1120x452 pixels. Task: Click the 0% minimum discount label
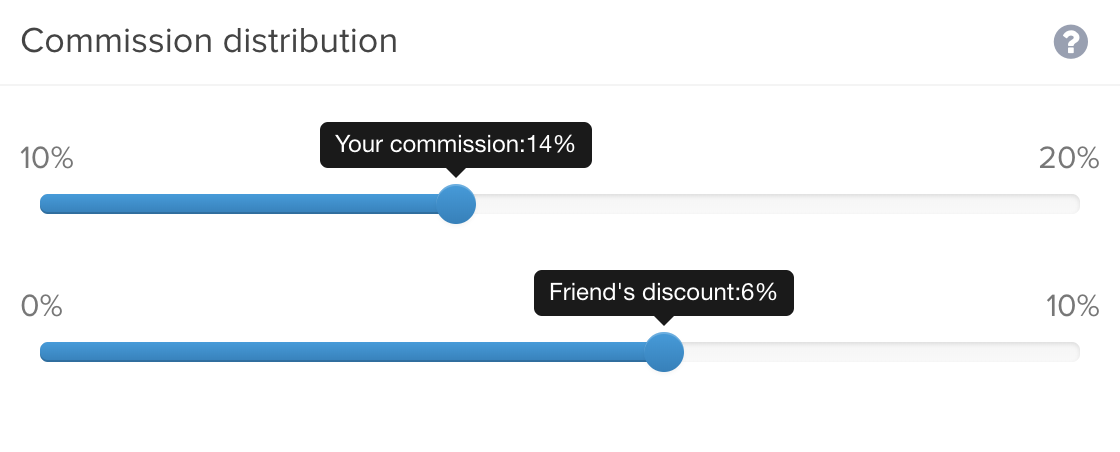click(41, 306)
